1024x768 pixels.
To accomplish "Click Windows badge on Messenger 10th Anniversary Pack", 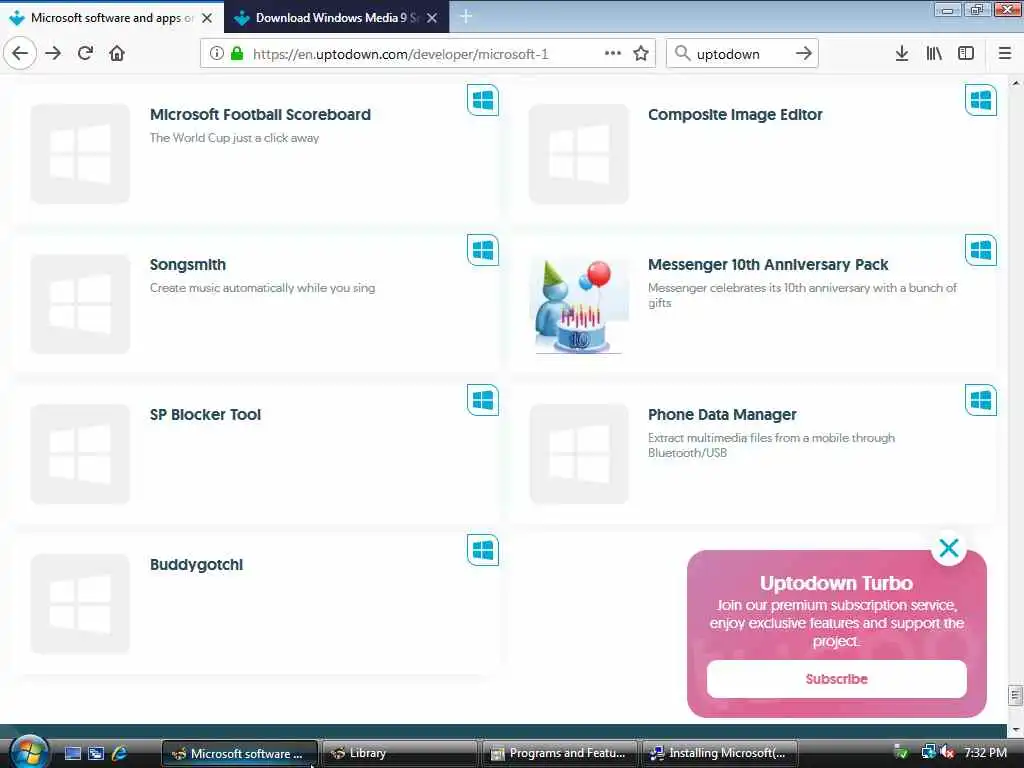I will [980, 250].
